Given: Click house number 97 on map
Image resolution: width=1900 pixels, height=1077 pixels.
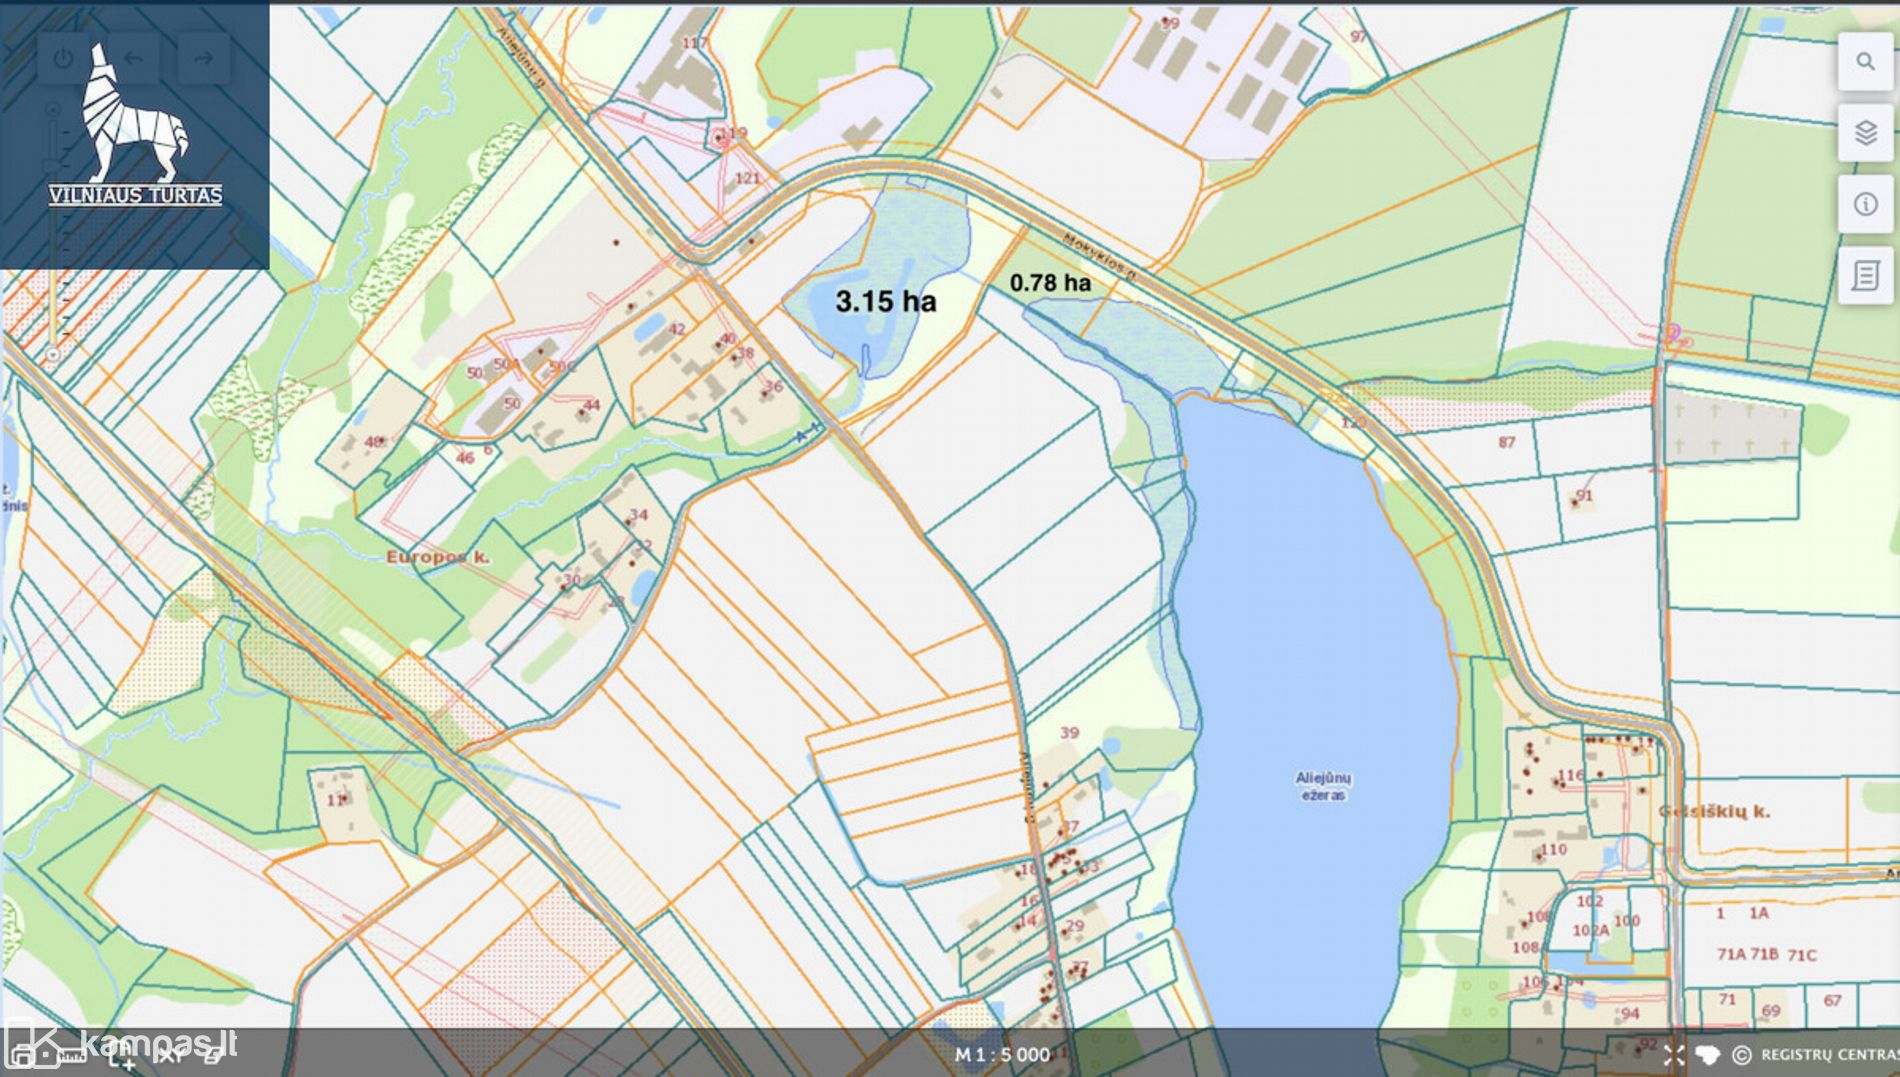Looking at the screenshot, I should [x=1358, y=37].
